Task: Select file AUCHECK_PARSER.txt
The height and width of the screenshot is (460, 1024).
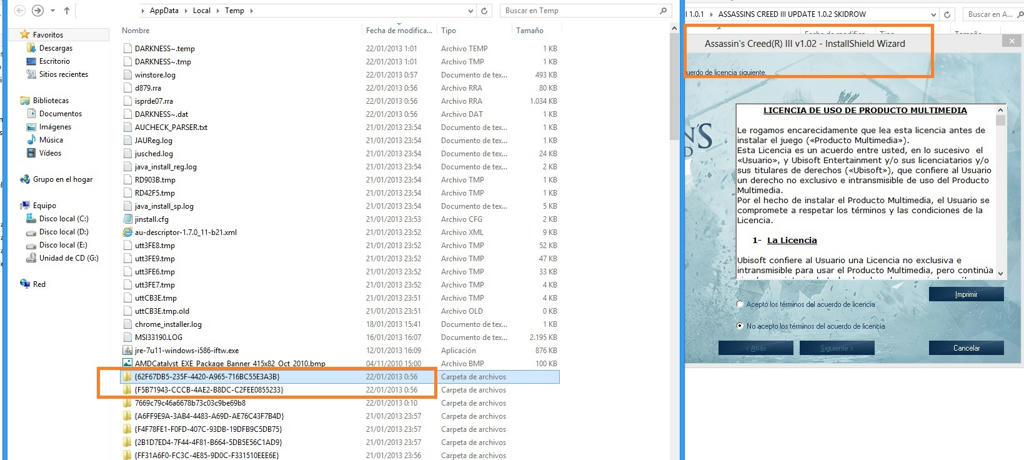Action: [x=170, y=127]
